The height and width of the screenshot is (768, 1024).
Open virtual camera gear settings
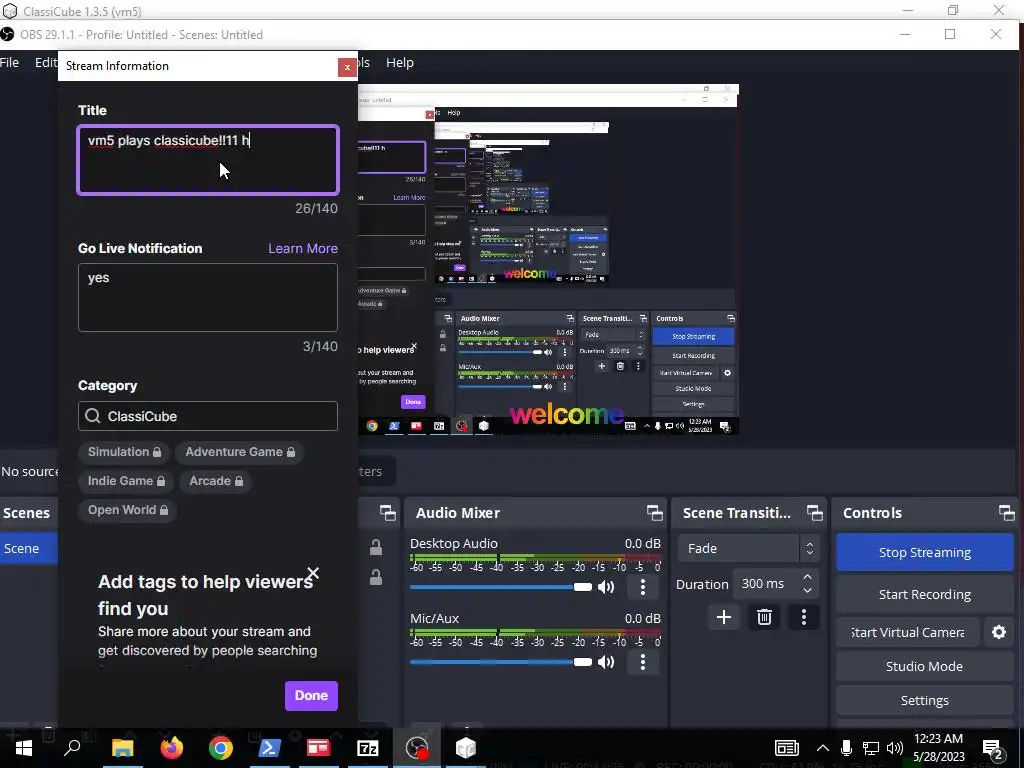click(x=999, y=632)
